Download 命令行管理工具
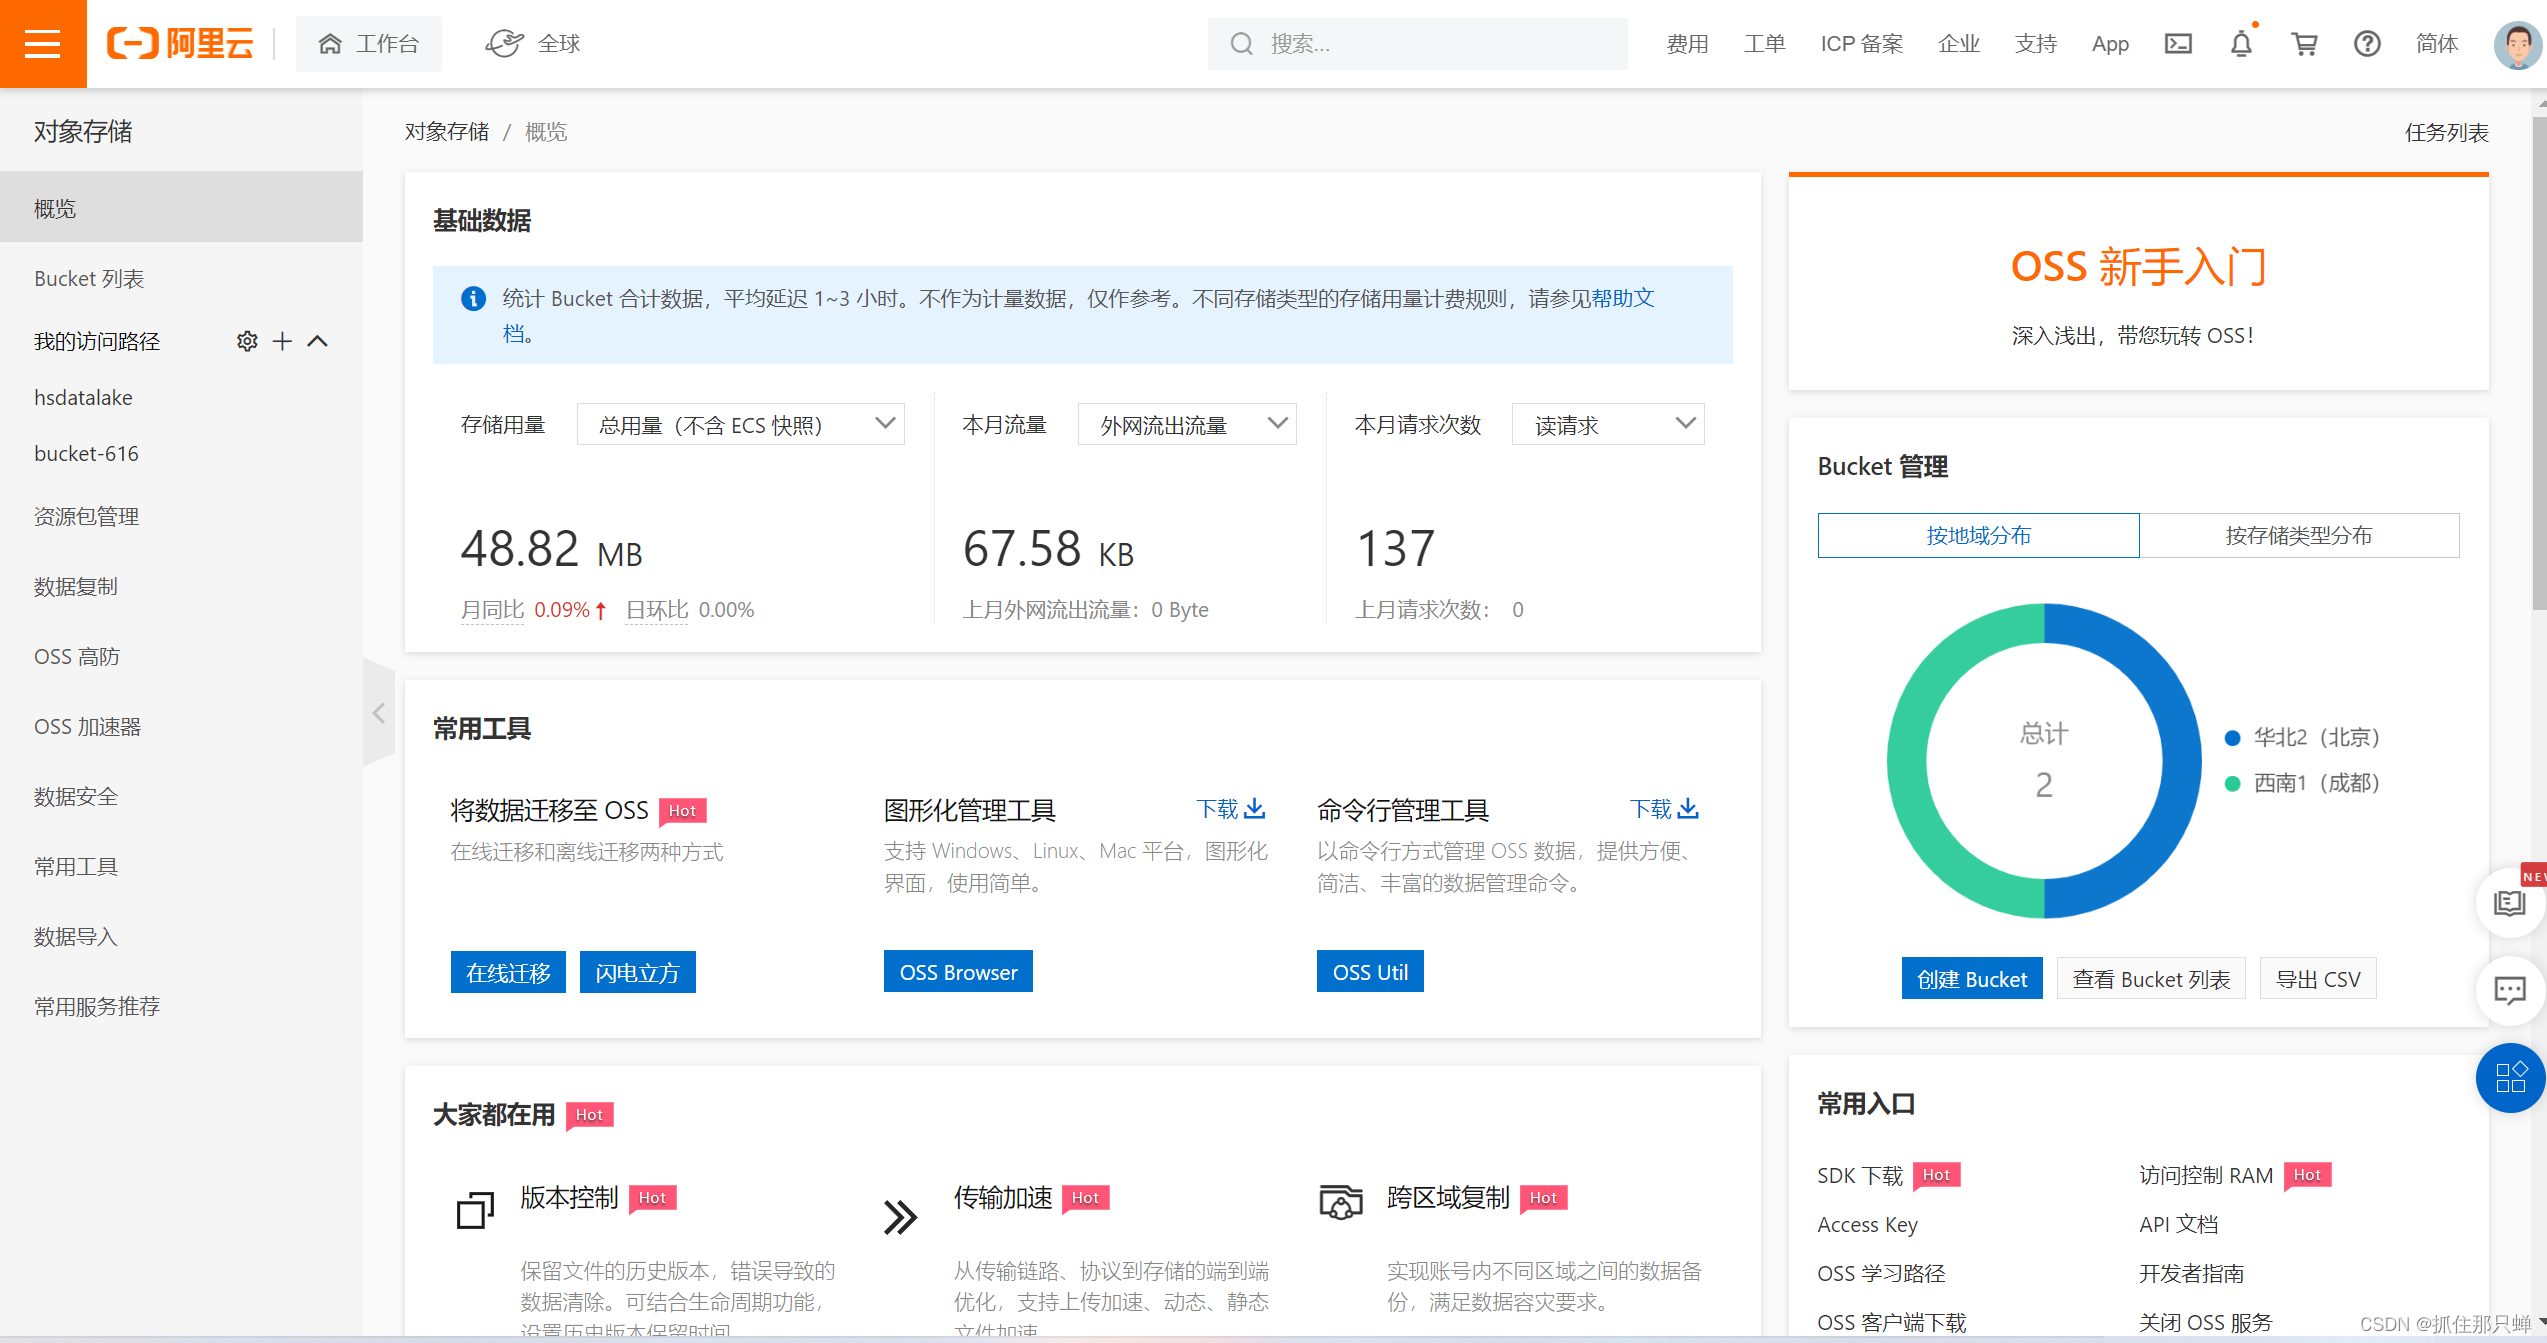 pyautogui.click(x=1664, y=808)
